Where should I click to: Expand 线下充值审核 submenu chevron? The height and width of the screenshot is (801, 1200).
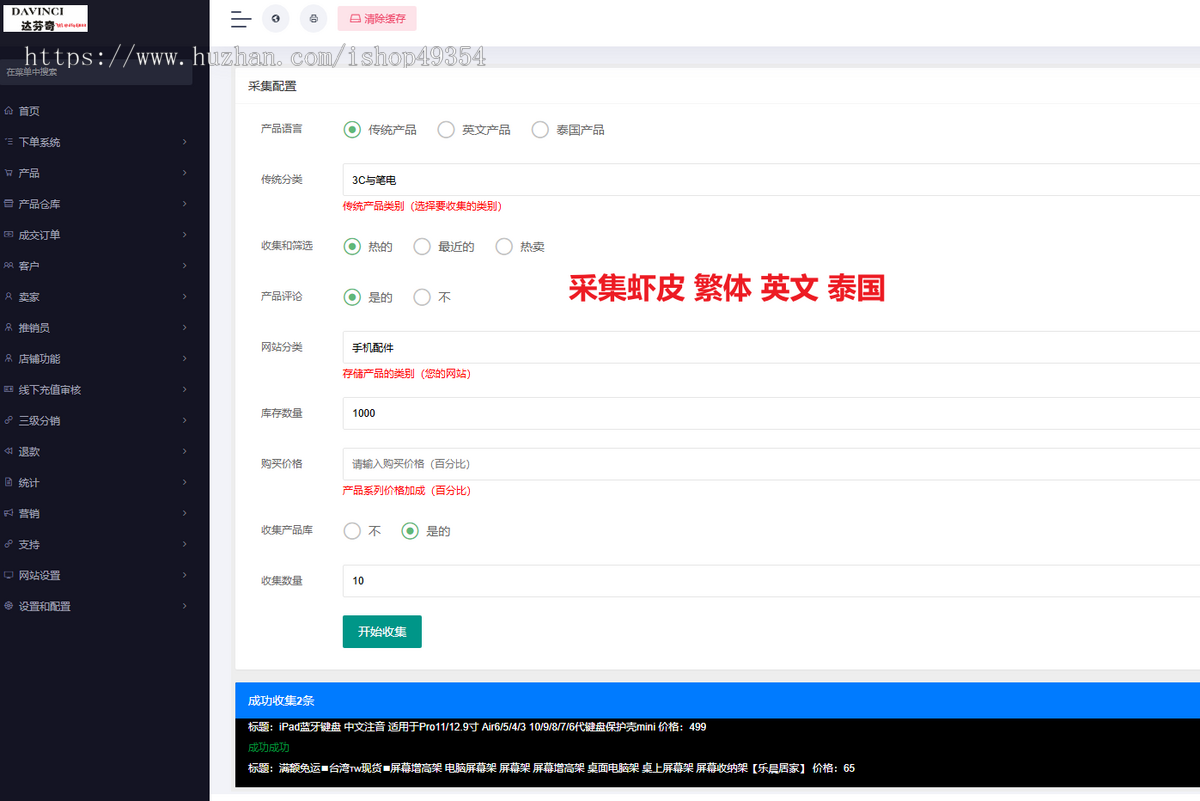pos(185,389)
